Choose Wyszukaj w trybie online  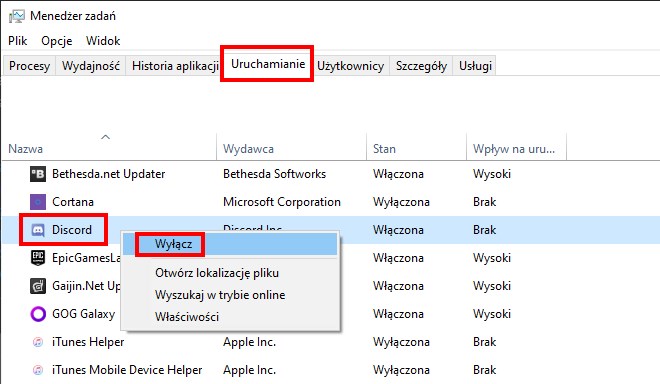[230, 295]
